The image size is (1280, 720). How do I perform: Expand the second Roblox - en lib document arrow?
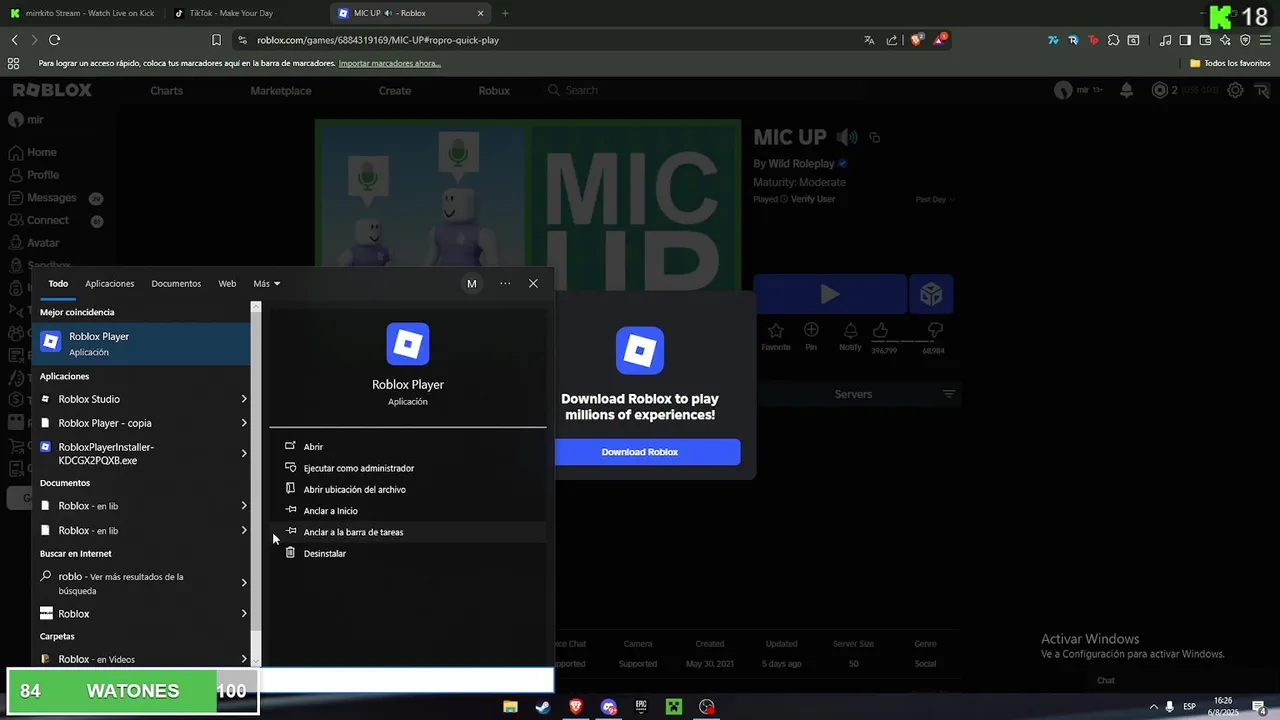click(244, 530)
